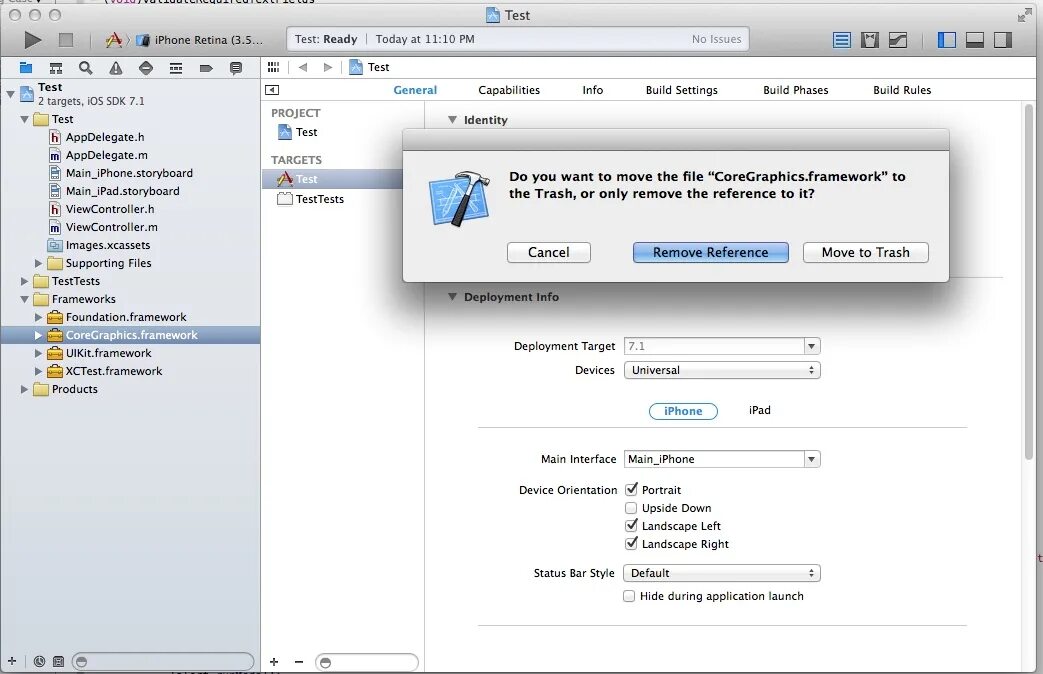Select the iPhone device segment
This screenshot has width=1043, height=674.
683,411
